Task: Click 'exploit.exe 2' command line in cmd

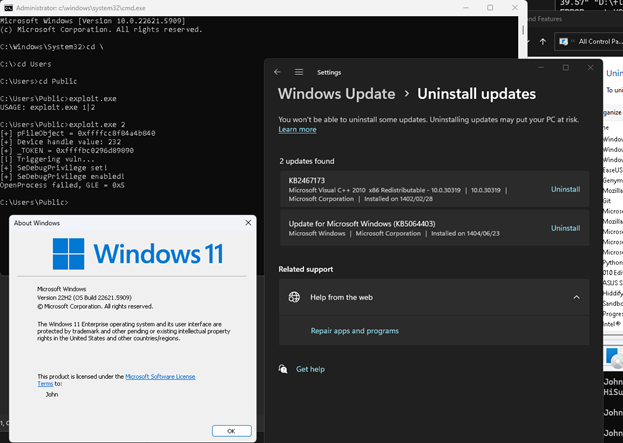Action: pos(63,124)
